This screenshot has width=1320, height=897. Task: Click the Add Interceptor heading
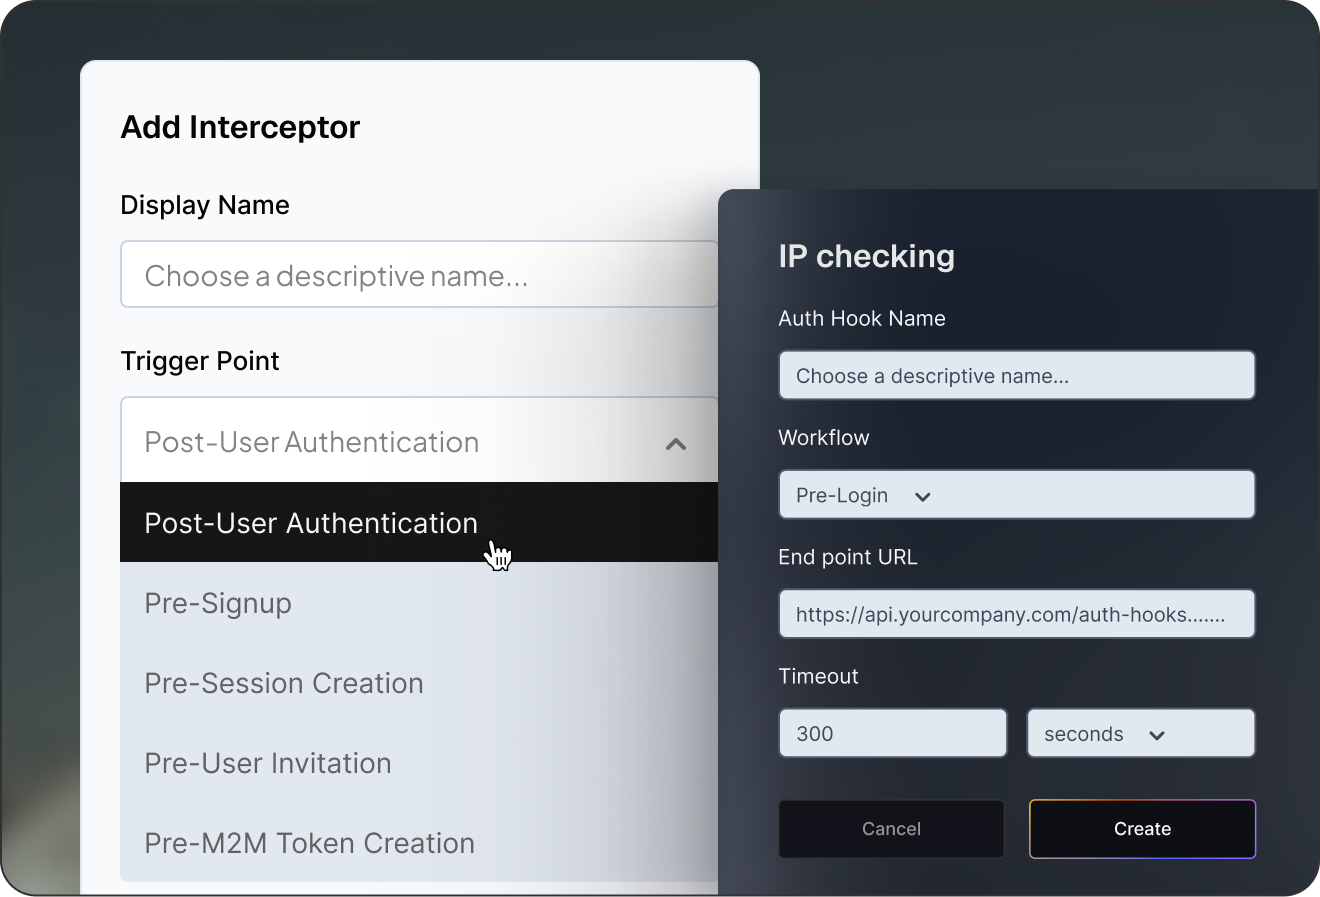tap(240, 127)
